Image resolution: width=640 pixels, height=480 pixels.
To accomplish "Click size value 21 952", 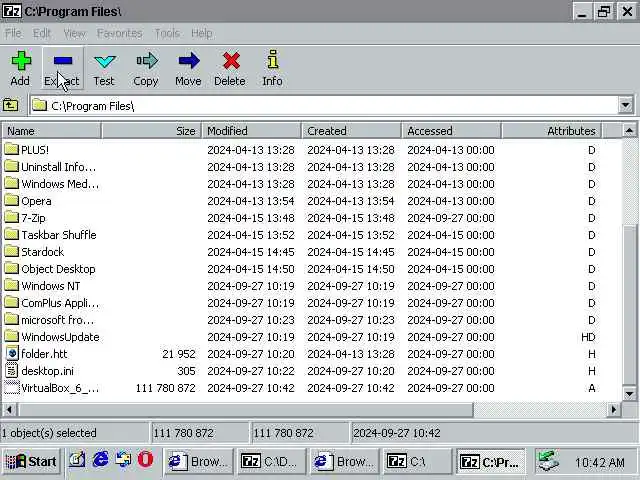I will click(179, 354).
